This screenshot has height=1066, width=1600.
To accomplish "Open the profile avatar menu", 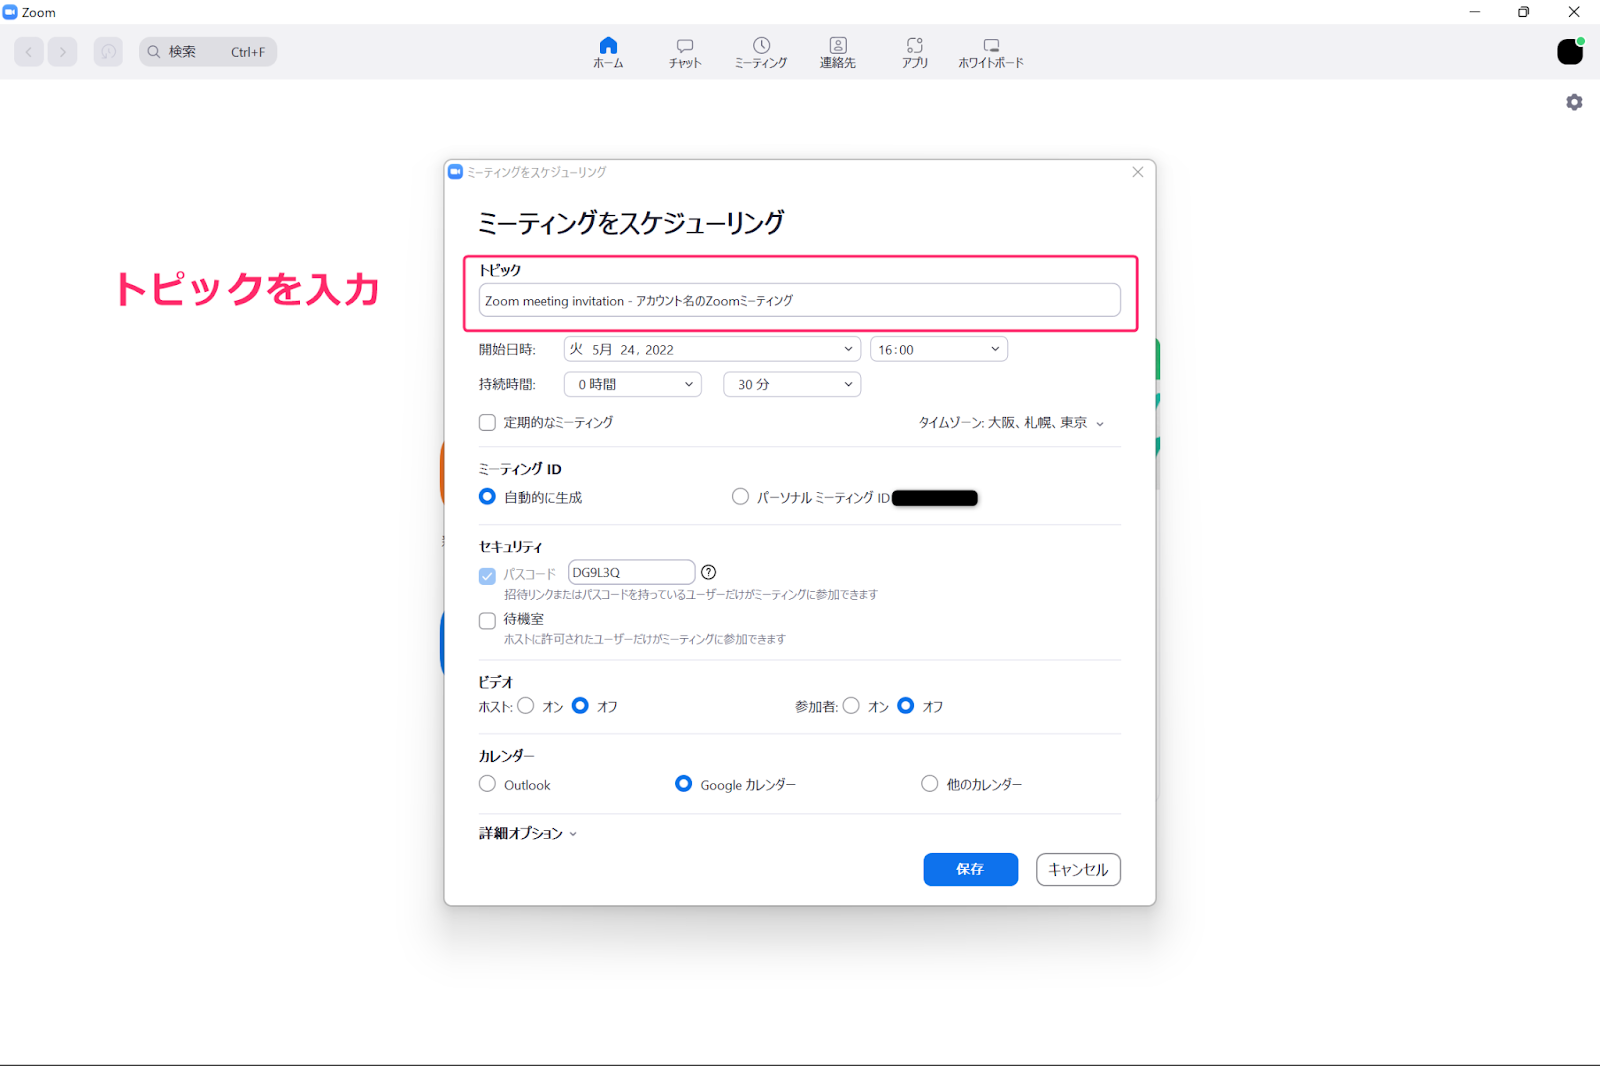I will pyautogui.click(x=1570, y=51).
